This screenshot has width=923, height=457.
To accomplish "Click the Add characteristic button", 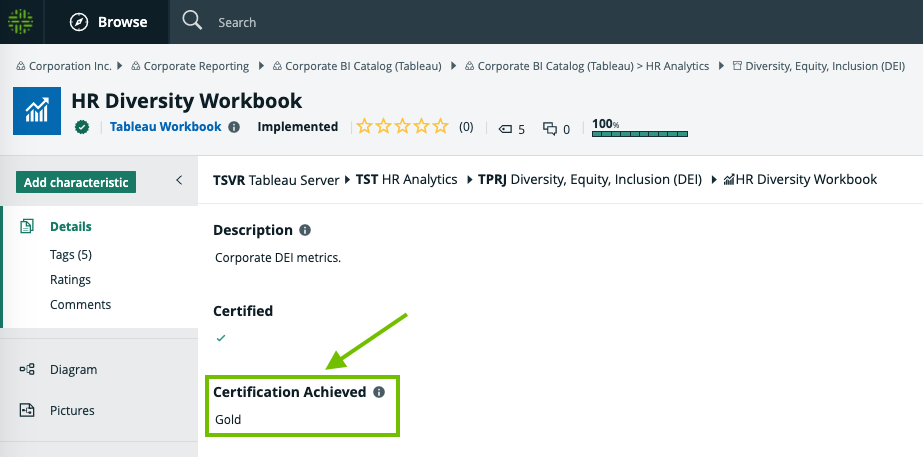I will [x=76, y=182].
